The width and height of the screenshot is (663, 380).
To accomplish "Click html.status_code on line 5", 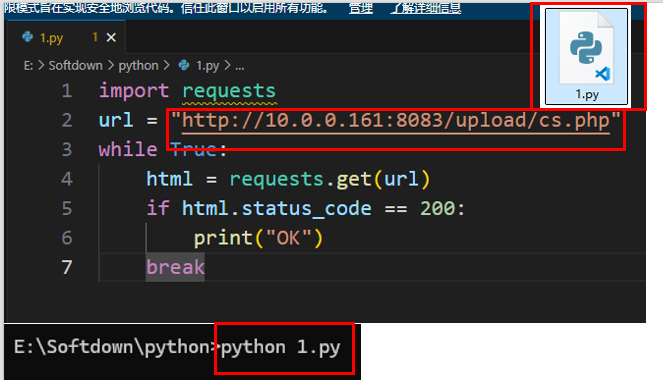I will 277,208.
